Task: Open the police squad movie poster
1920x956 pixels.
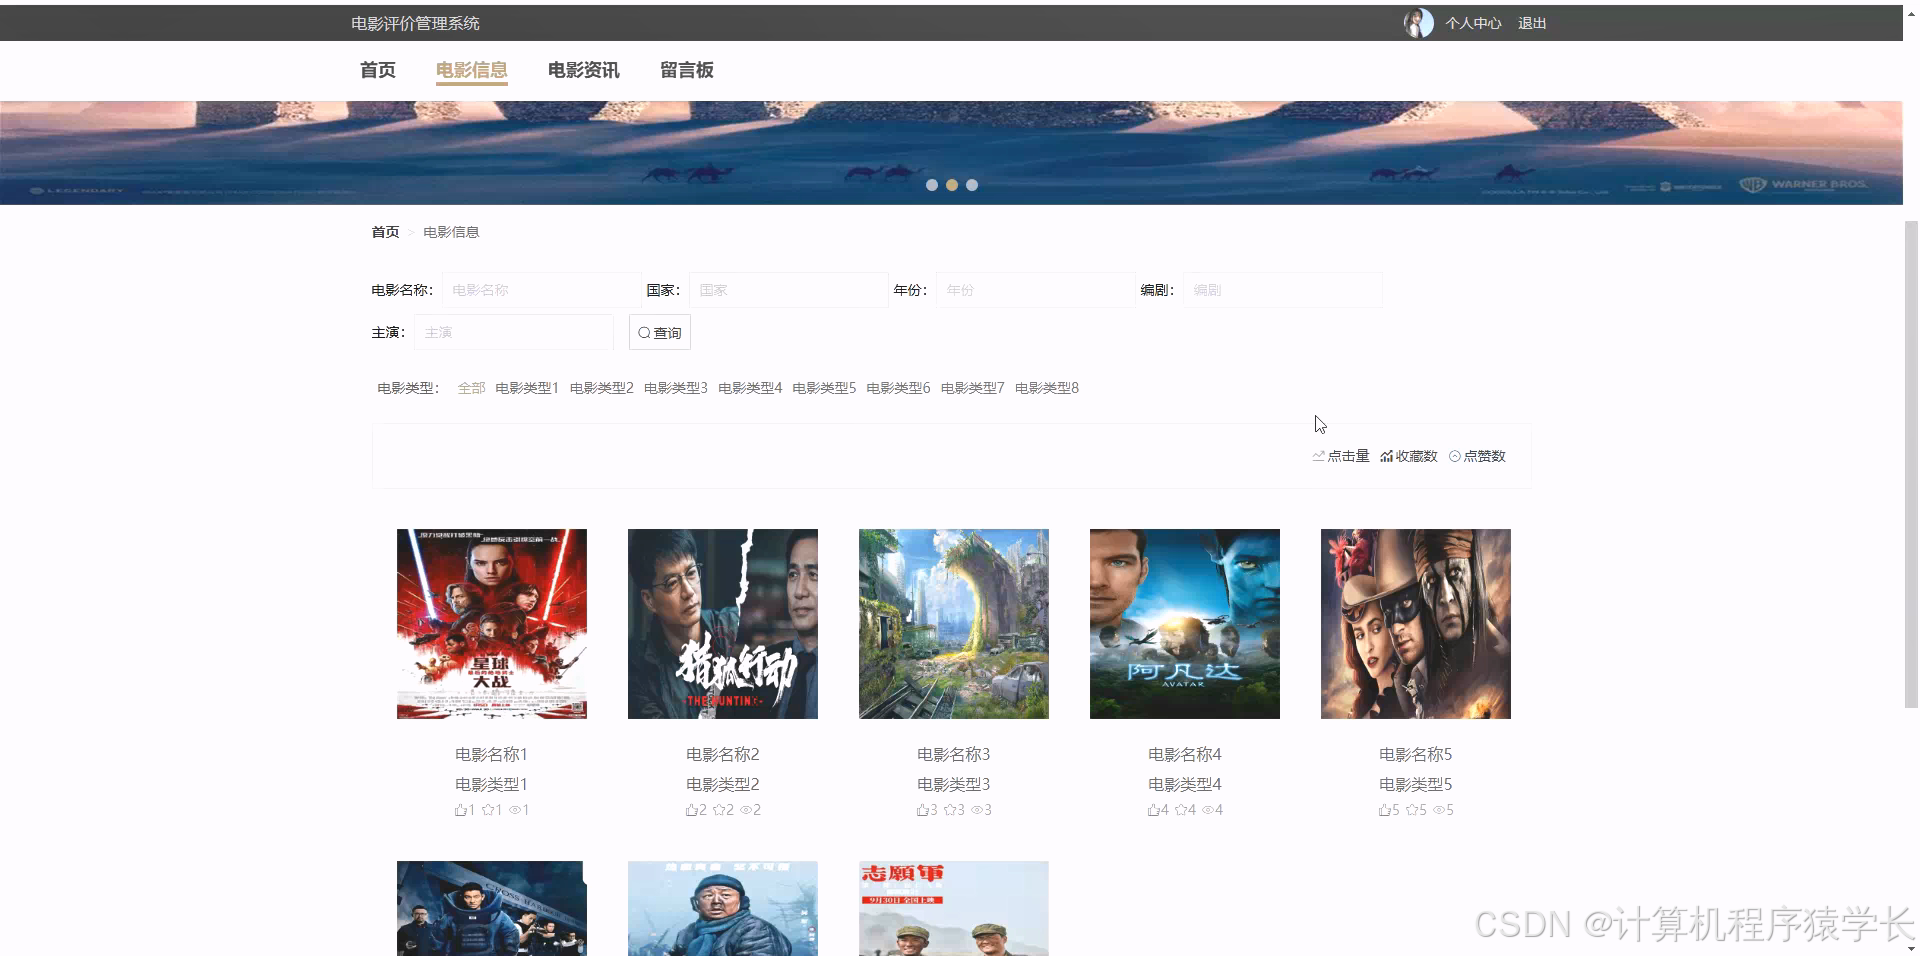Action: pyautogui.click(x=492, y=908)
